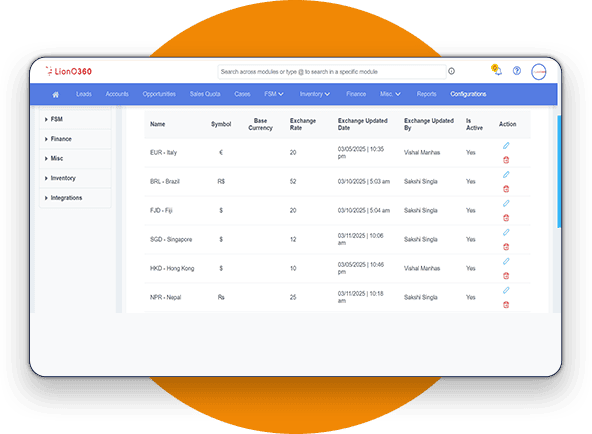Open the Misc. dropdown in top navigation
The width and height of the screenshot is (592, 434).
click(x=390, y=94)
